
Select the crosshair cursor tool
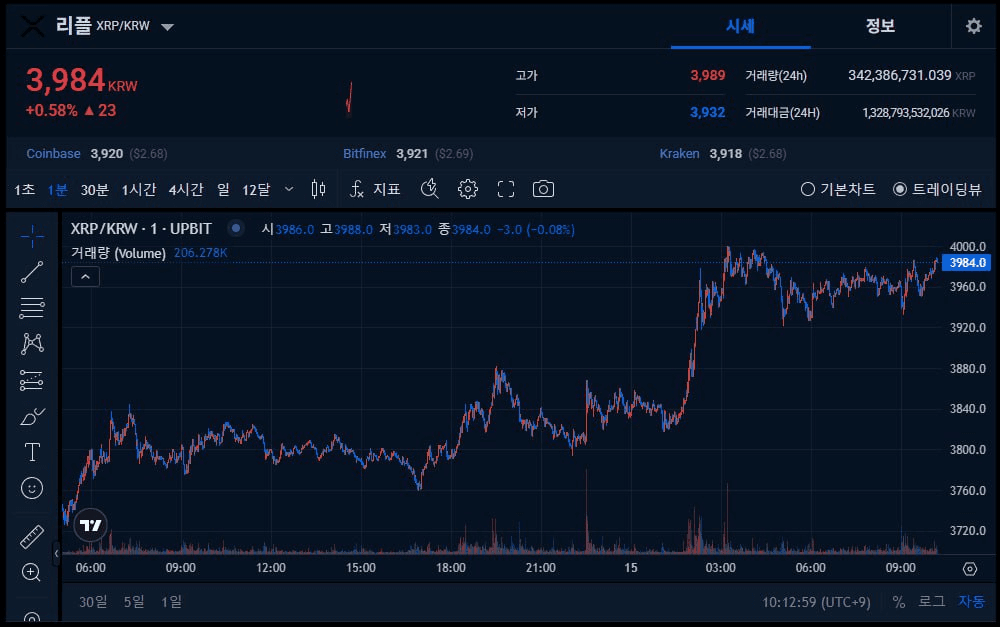32,237
